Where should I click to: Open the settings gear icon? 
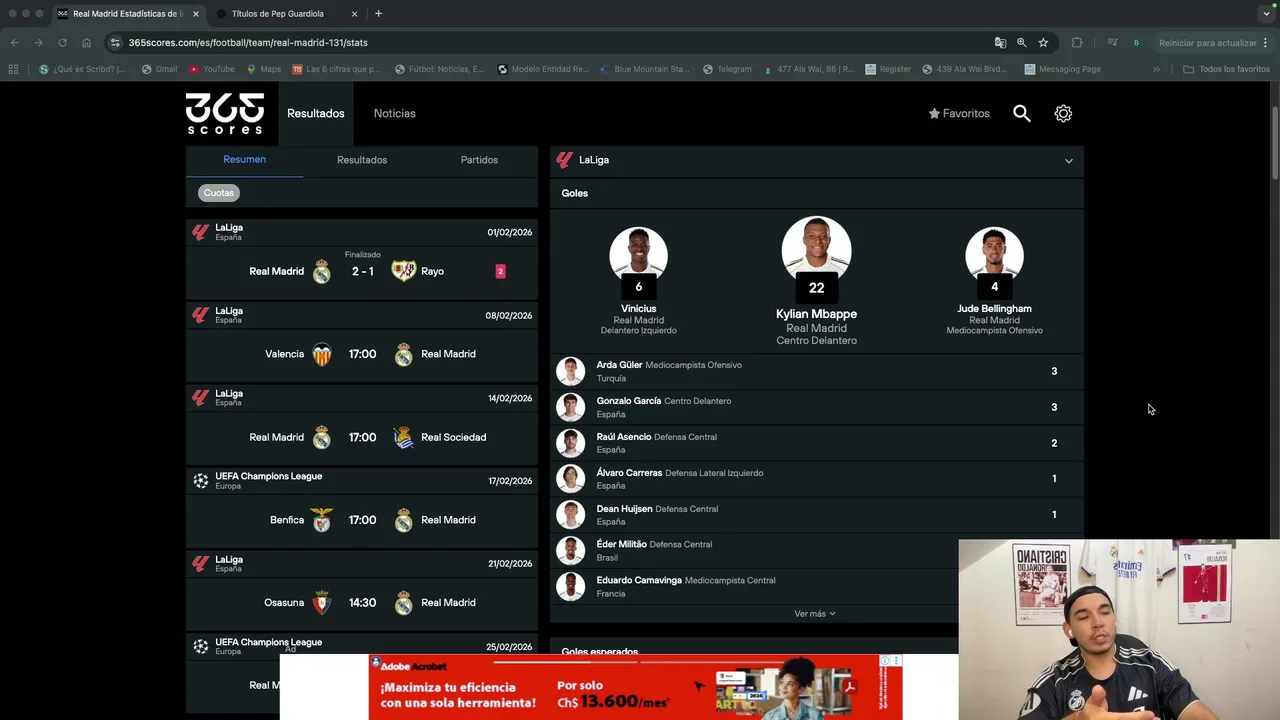coord(1063,113)
